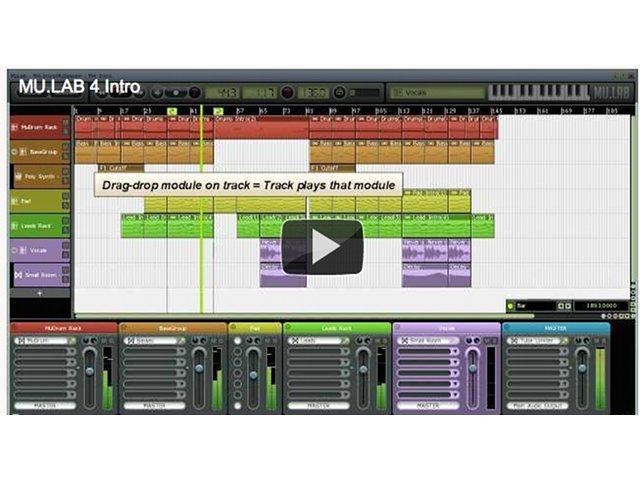The width and height of the screenshot is (640, 480).
Task: Open the Bar snap setting field
Action: (x=536, y=306)
